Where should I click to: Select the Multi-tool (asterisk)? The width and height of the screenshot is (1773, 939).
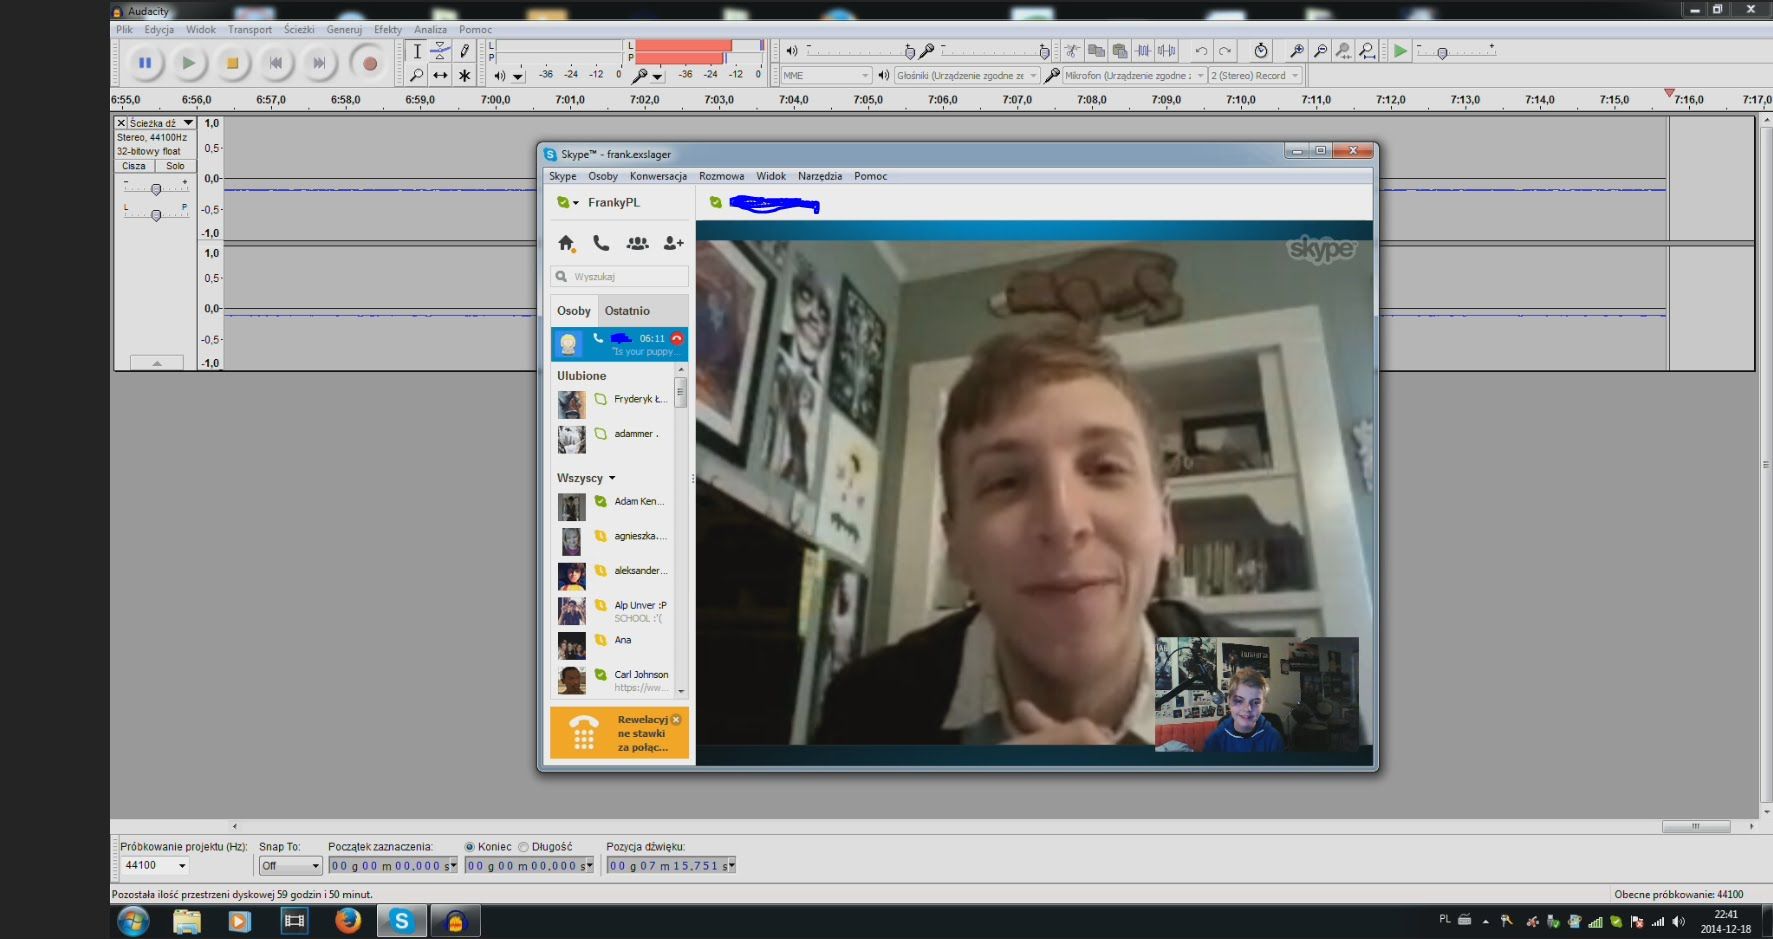[464, 75]
